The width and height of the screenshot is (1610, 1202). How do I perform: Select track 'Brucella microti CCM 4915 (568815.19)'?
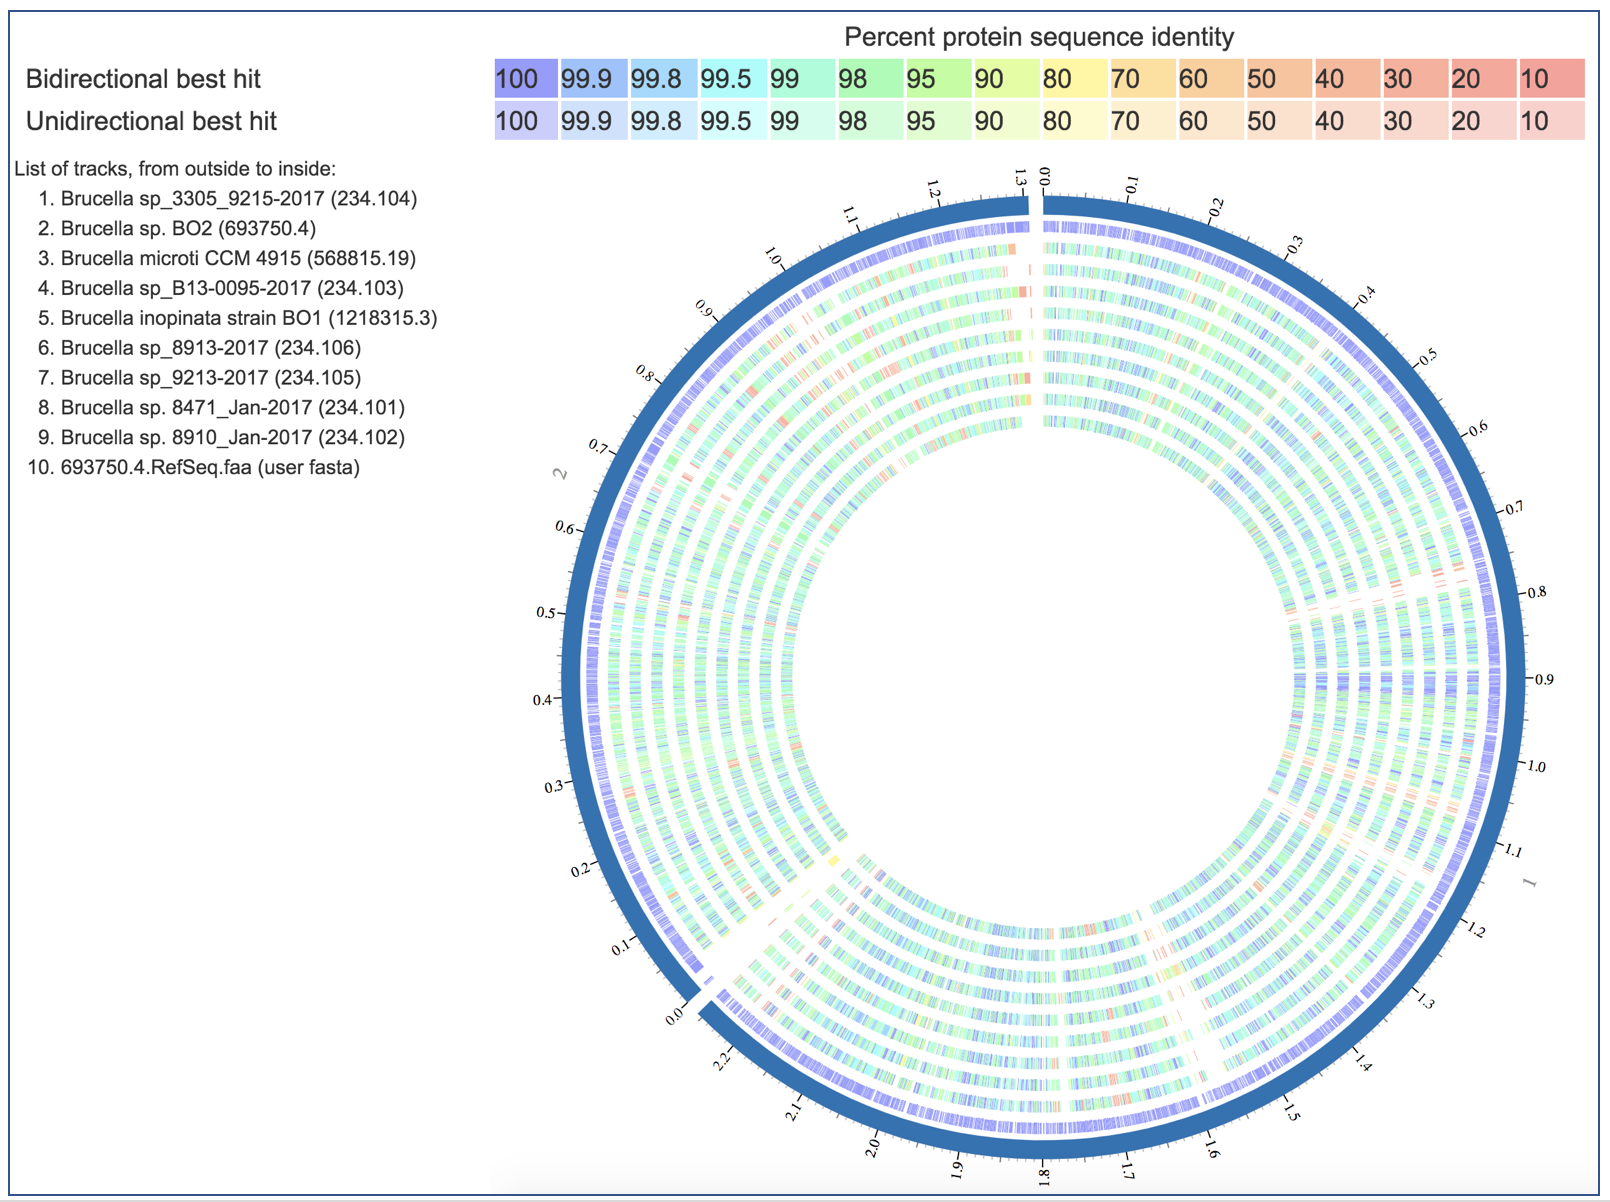tap(238, 258)
